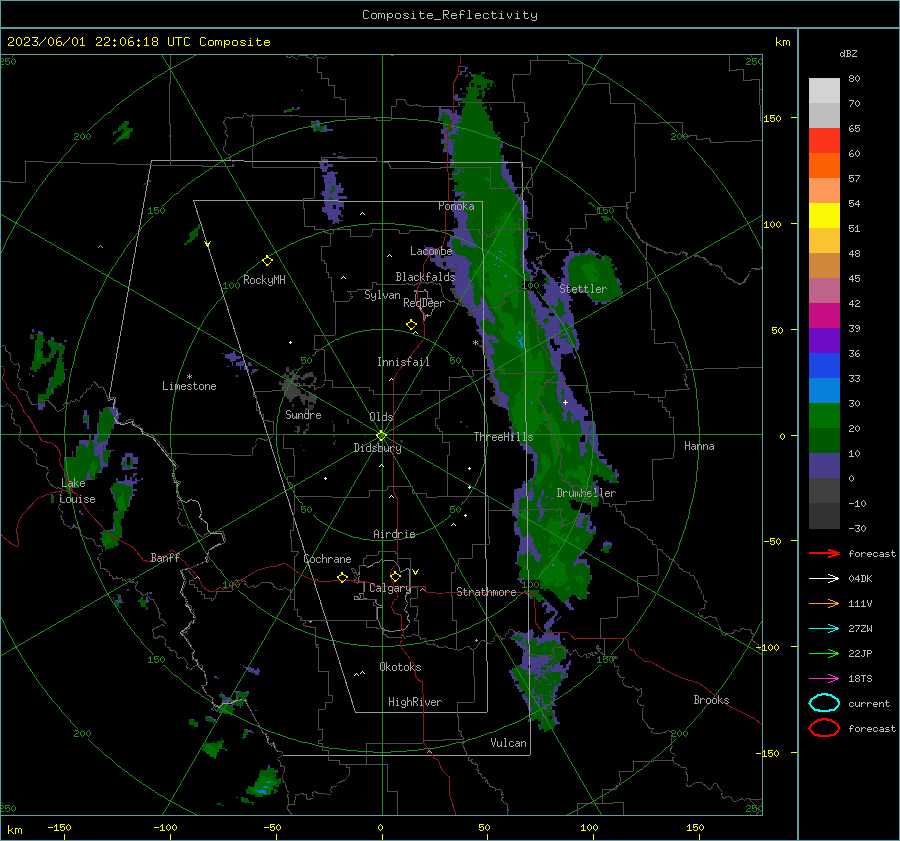Click the HighRiver town label
Viewport: 900px width, 841px height.
pyautogui.click(x=415, y=702)
